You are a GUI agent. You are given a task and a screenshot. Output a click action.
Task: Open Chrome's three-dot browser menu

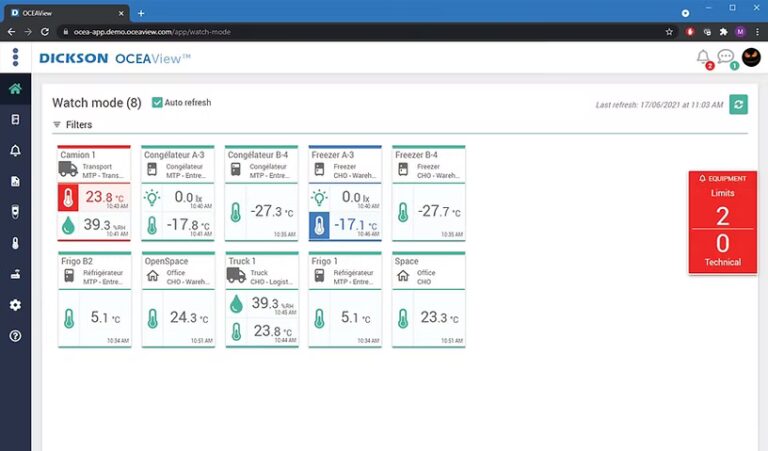[757, 31]
